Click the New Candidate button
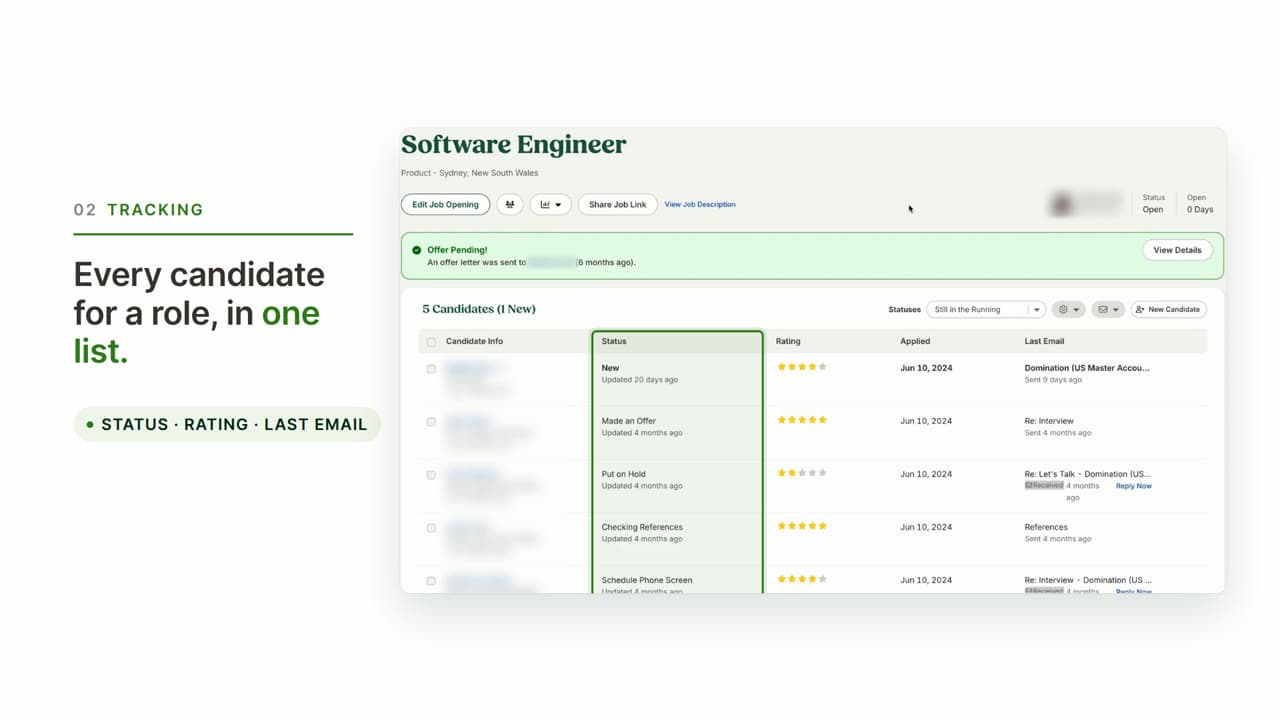The width and height of the screenshot is (1280, 720). [1168, 310]
